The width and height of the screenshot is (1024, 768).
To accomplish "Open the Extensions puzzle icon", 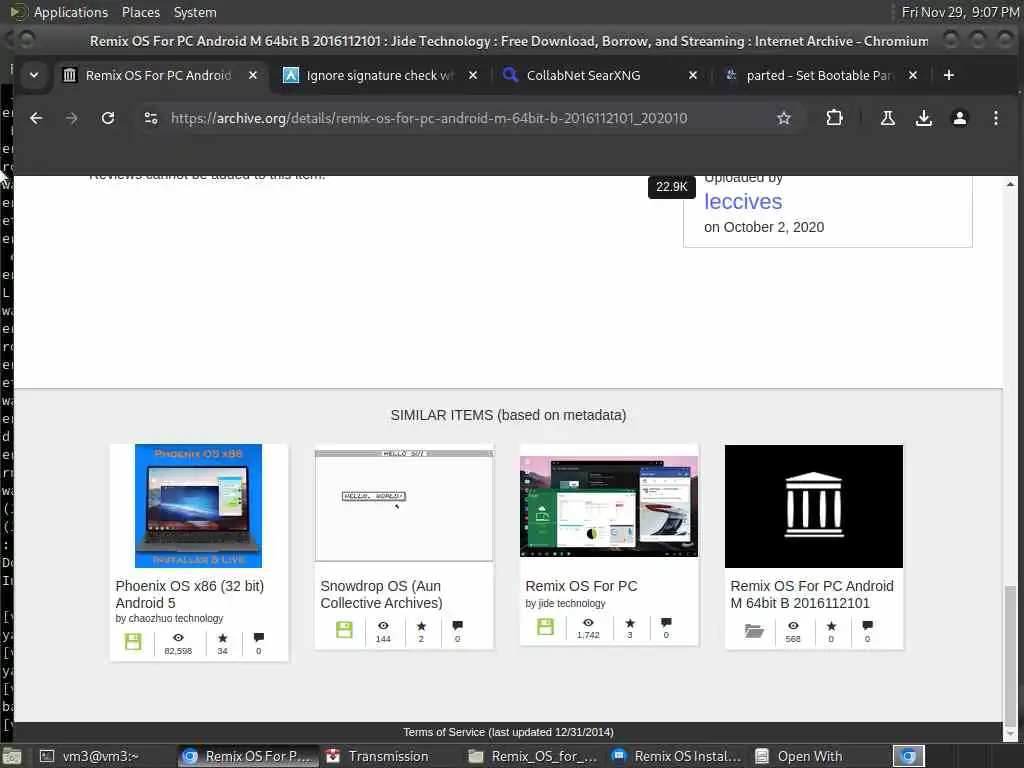I will (x=834, y=118).
